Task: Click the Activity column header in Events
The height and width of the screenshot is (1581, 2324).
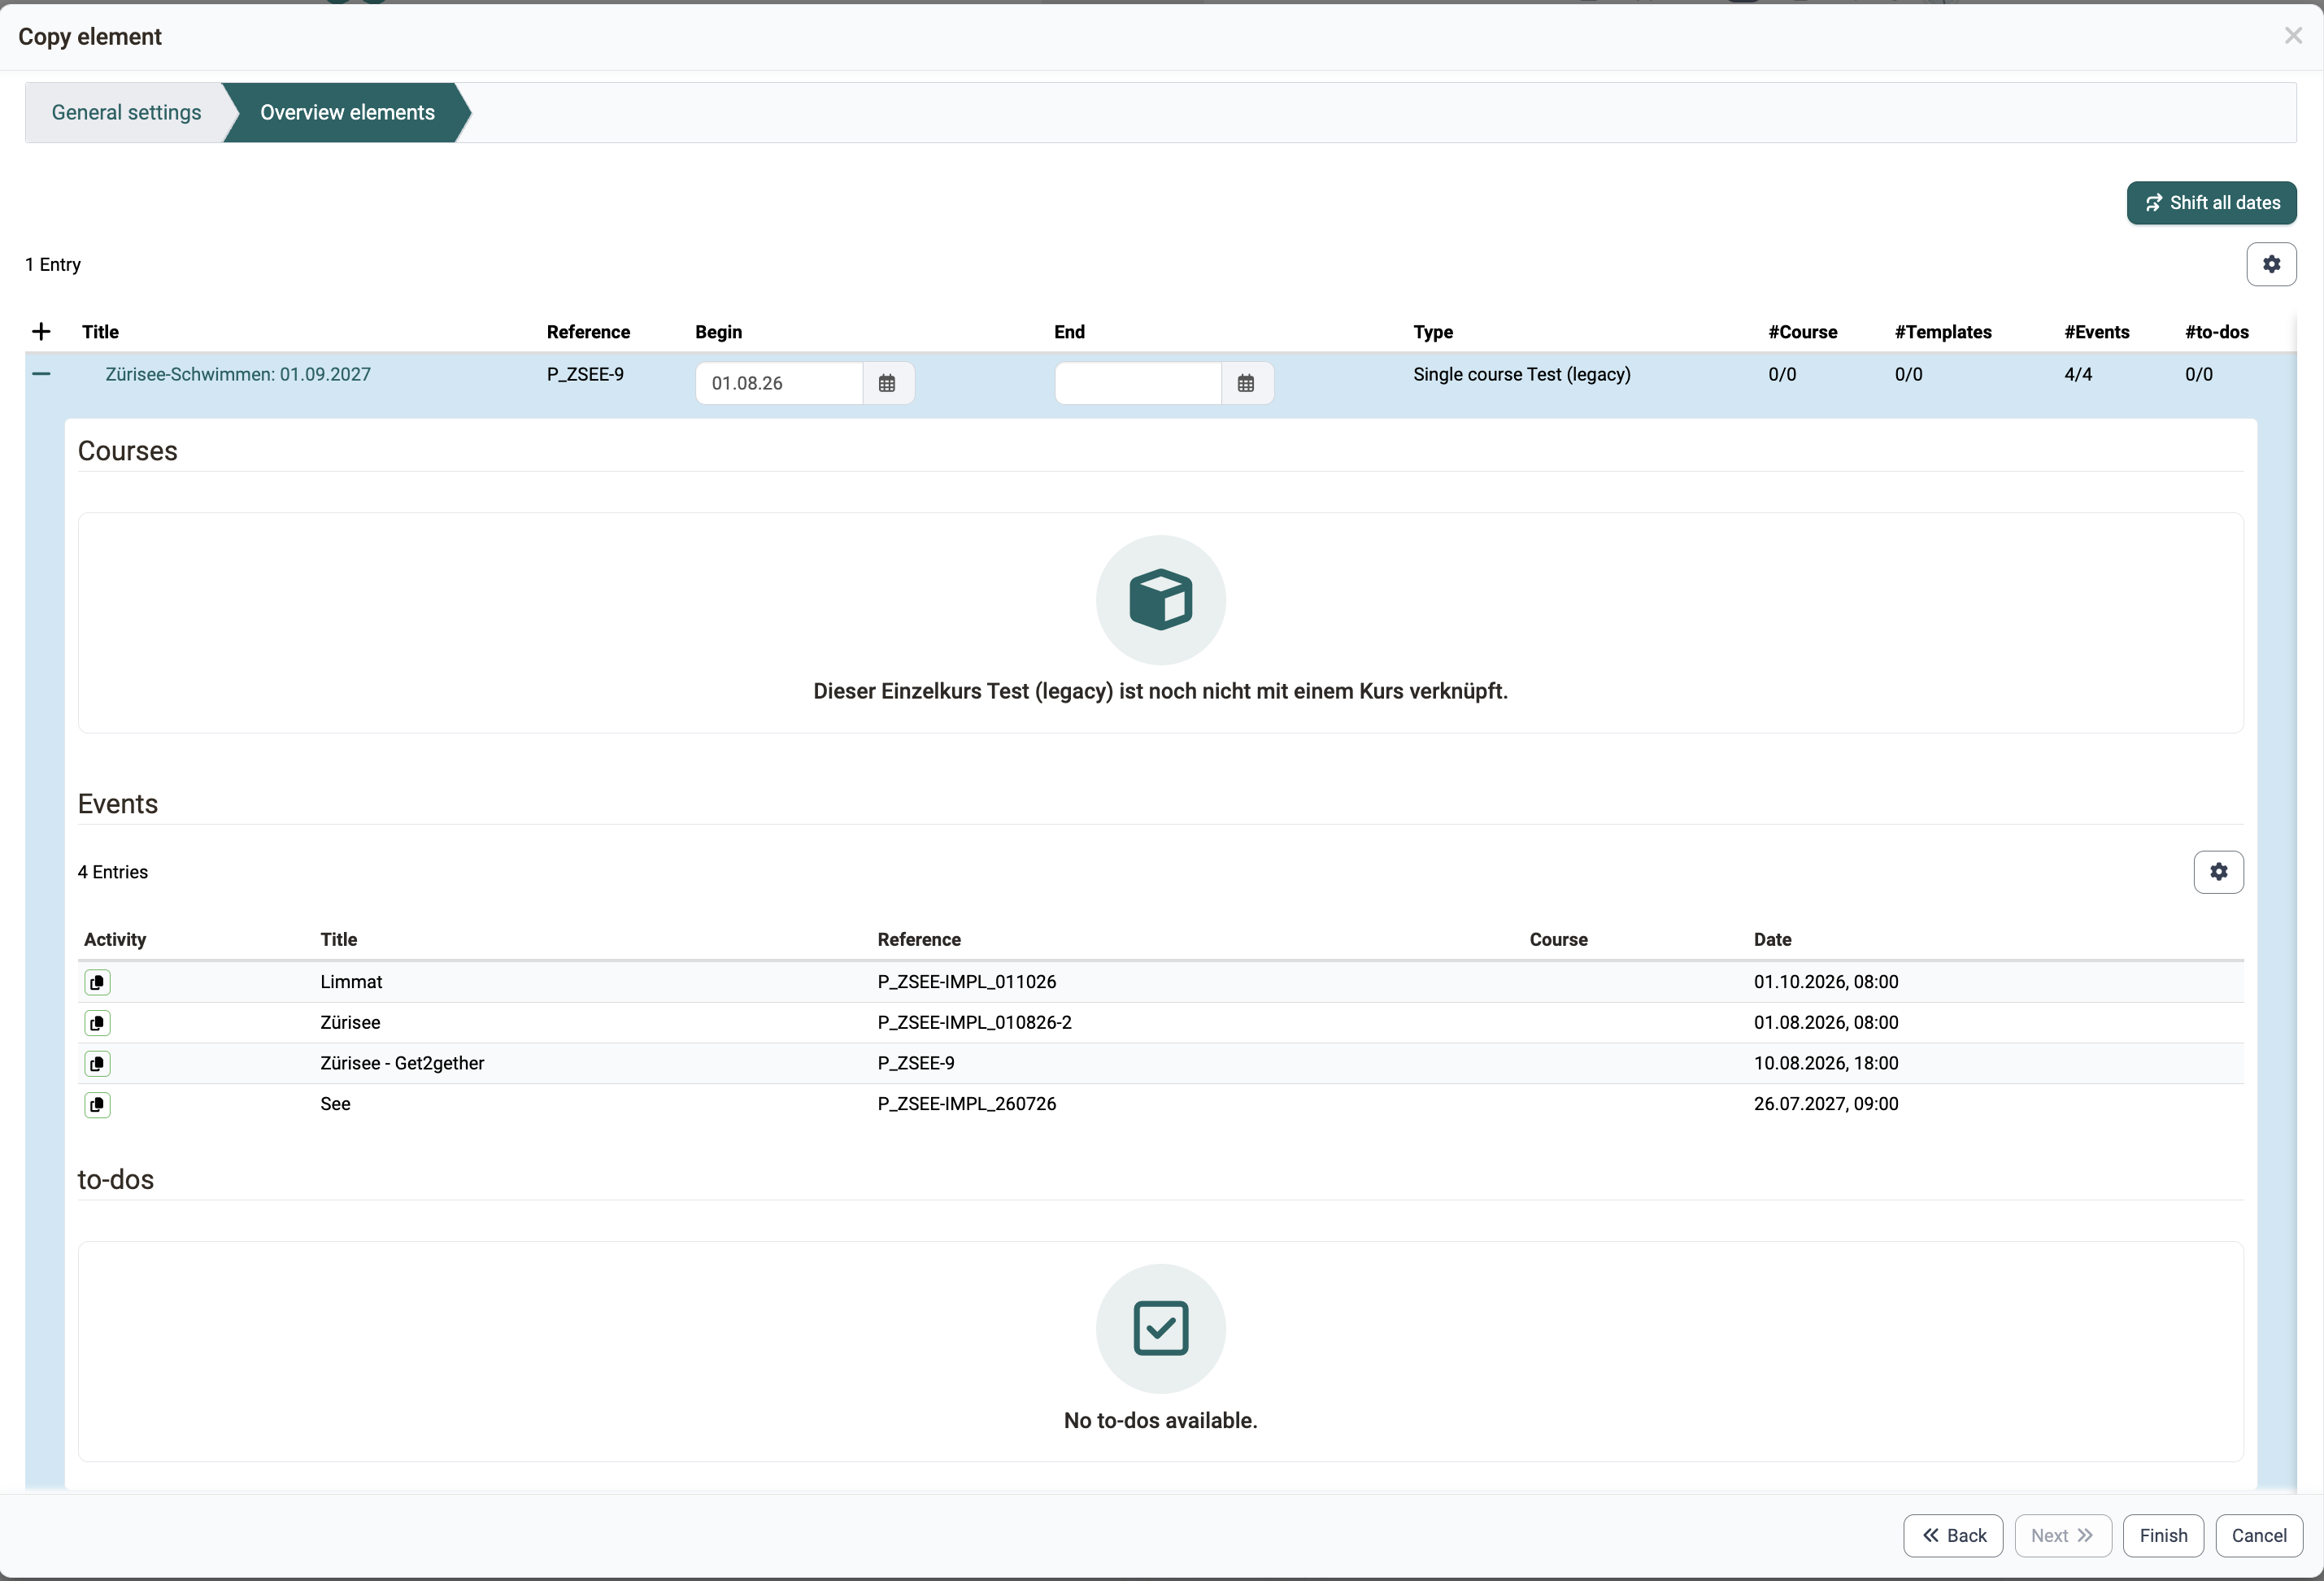Action: tap(115, 939)
